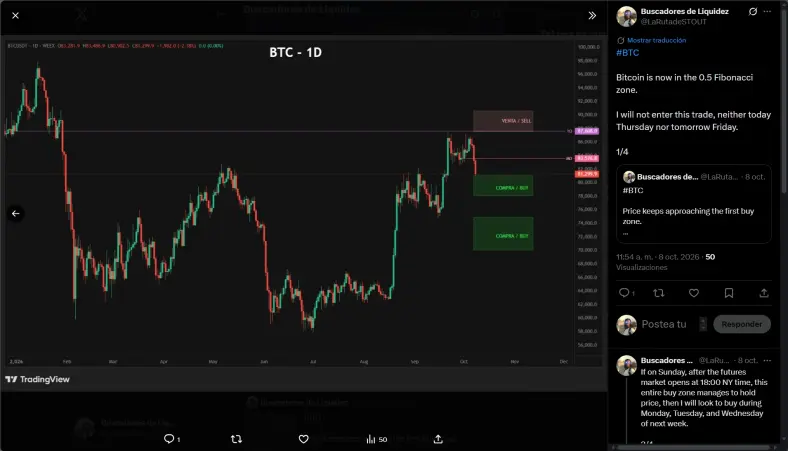This screenshot has width=788, height=451.
Task: Click the horizontal scrollbar at panel bottom
Action: [694, 447]
